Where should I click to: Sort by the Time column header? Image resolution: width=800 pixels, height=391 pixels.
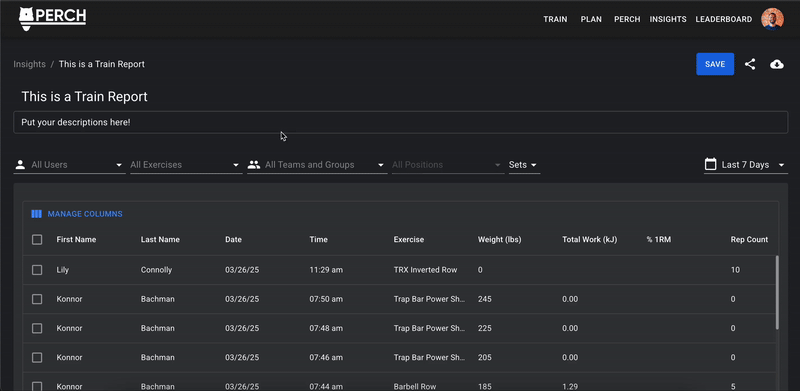[x=318, y=239]
